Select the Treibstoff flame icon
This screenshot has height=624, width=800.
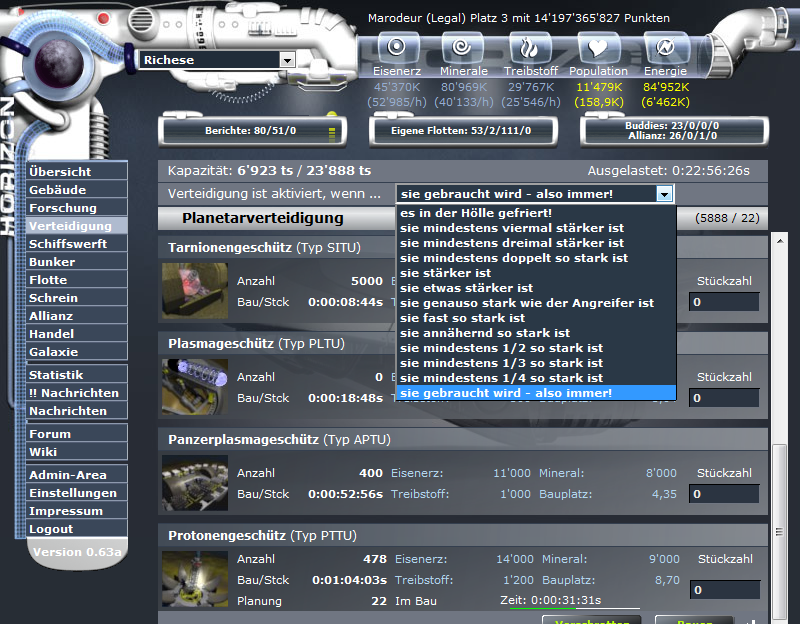pyautogui.click(x=531, y=47)
